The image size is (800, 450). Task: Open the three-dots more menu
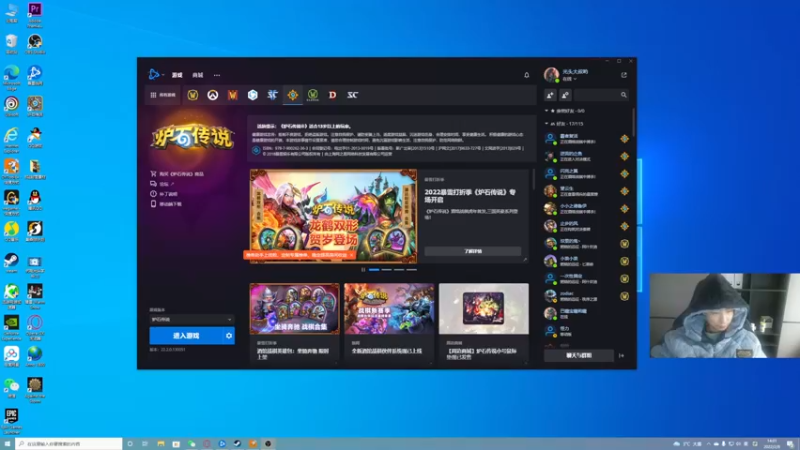click(217, 75)
